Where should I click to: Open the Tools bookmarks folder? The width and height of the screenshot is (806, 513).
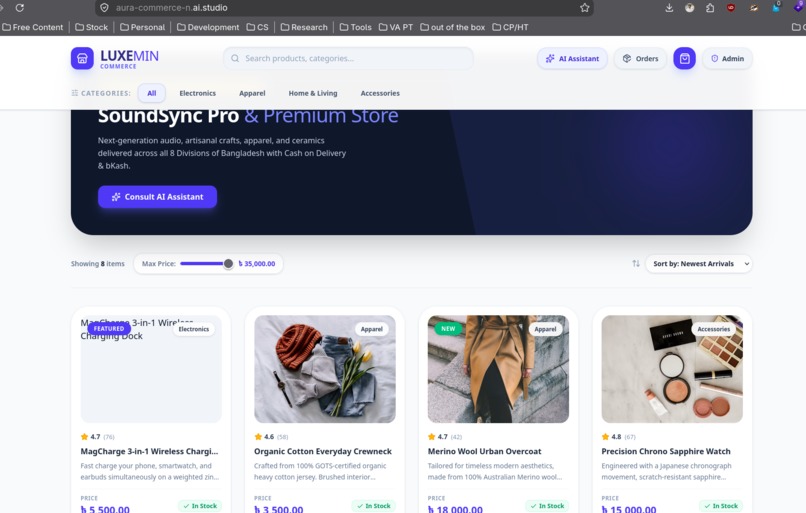pos(355,27)
